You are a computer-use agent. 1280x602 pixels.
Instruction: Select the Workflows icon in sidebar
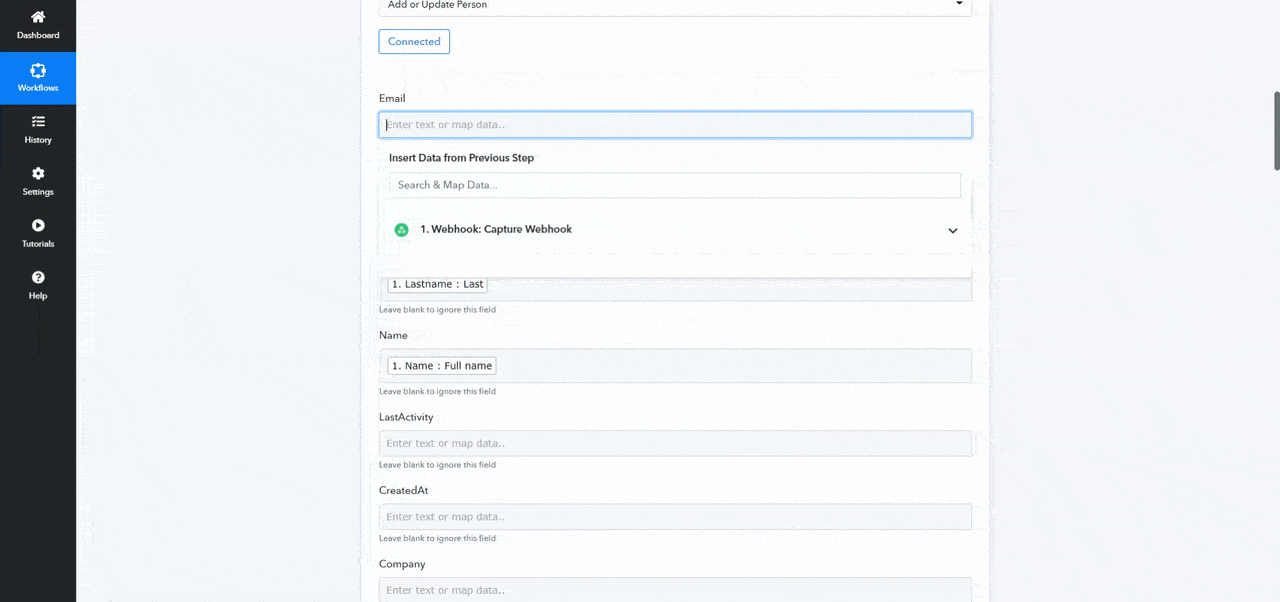point(38,70)
